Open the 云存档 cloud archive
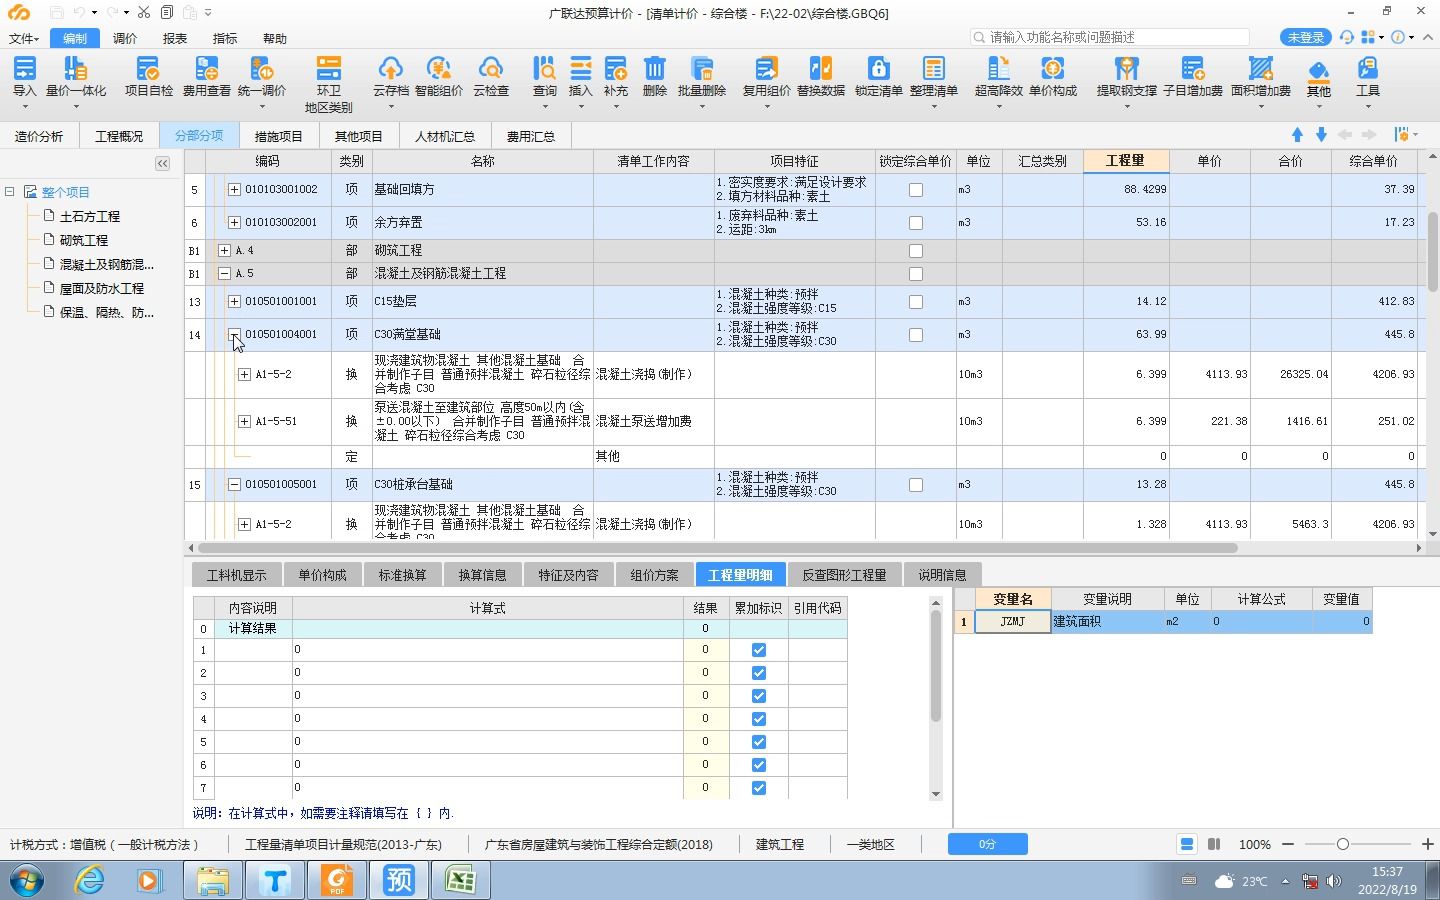 (390, 76)
